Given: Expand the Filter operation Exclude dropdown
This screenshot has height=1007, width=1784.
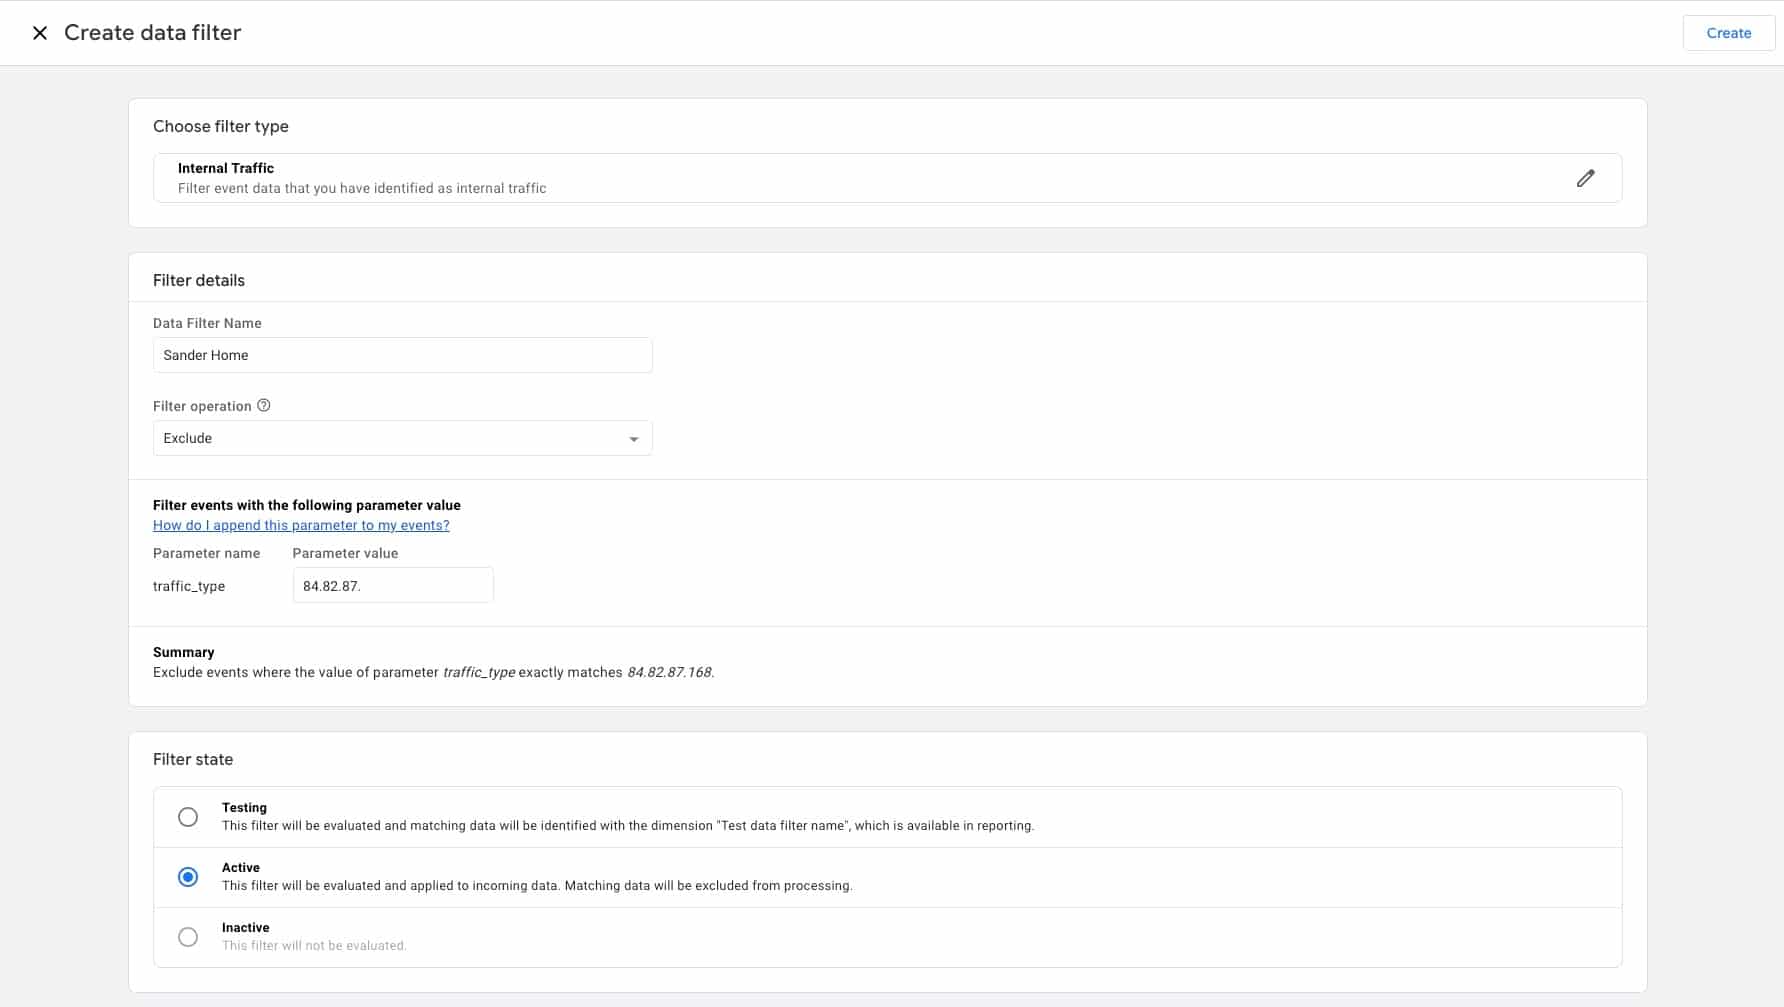Looking at the screenshot, I should coord(402,438).
